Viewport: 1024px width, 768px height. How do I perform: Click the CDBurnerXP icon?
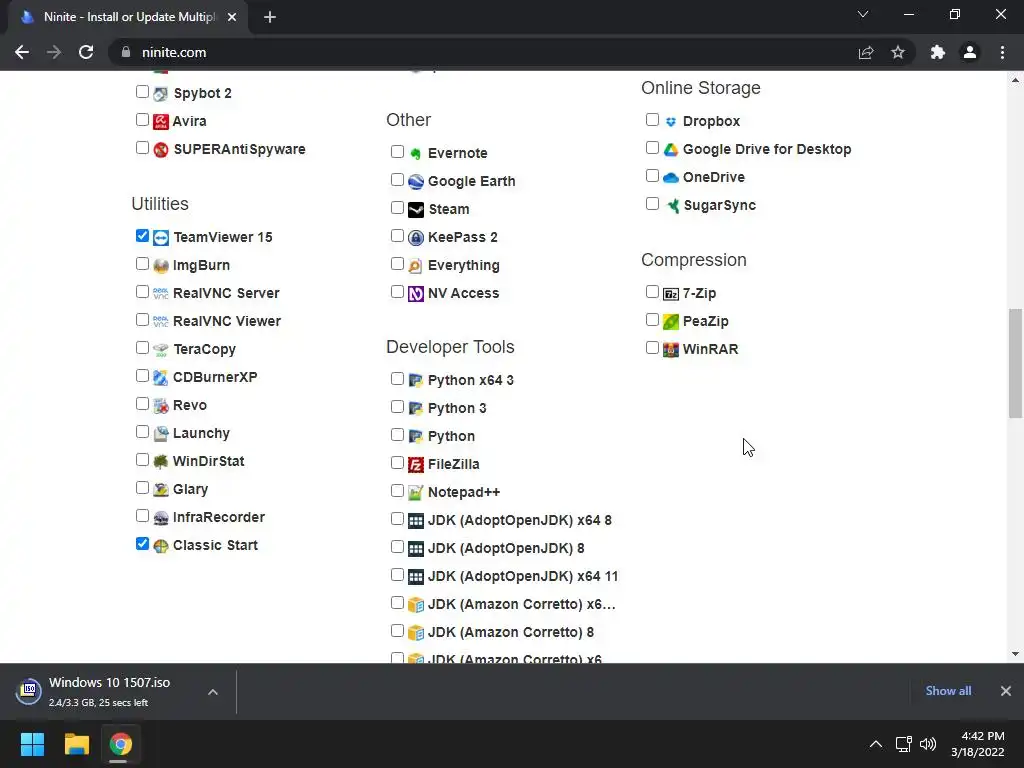(161, 377)
